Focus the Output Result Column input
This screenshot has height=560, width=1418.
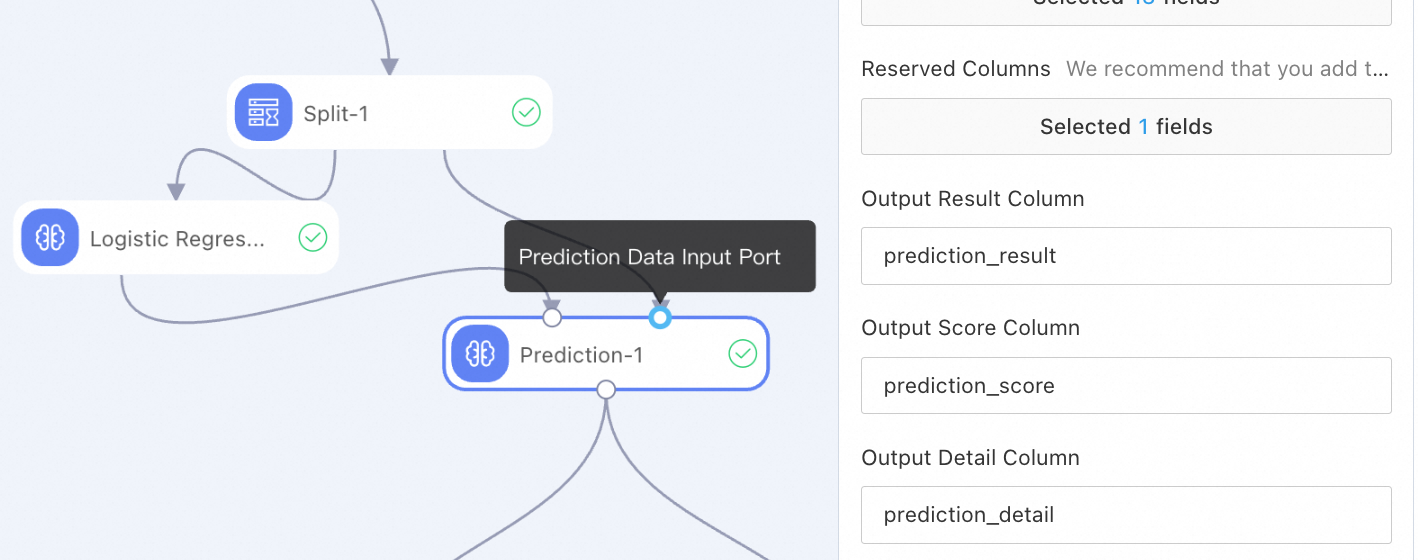click(1126, 256)
